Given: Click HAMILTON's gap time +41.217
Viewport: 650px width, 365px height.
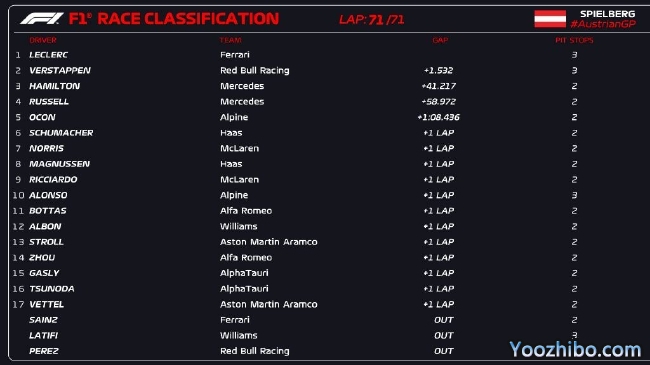Looking at the screenshot, I should coord(439,86).
